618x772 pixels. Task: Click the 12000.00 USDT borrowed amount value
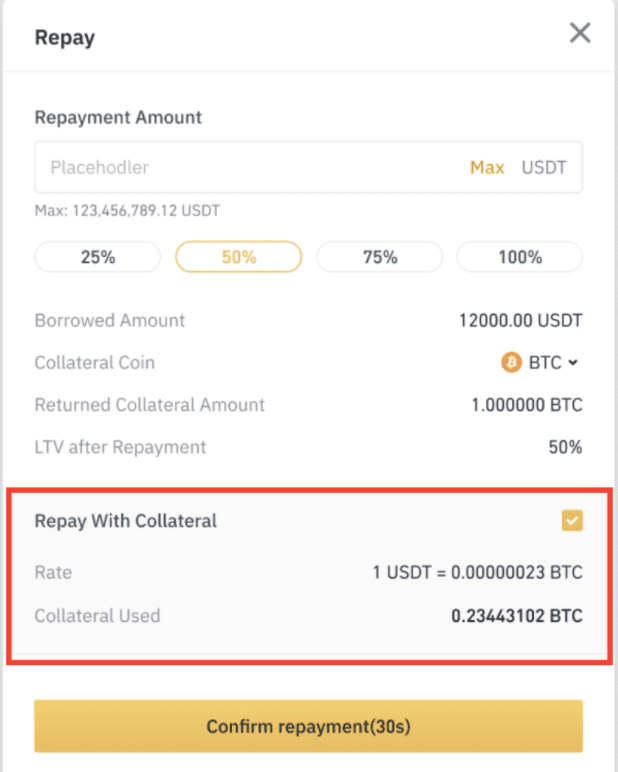click(520, 321)
